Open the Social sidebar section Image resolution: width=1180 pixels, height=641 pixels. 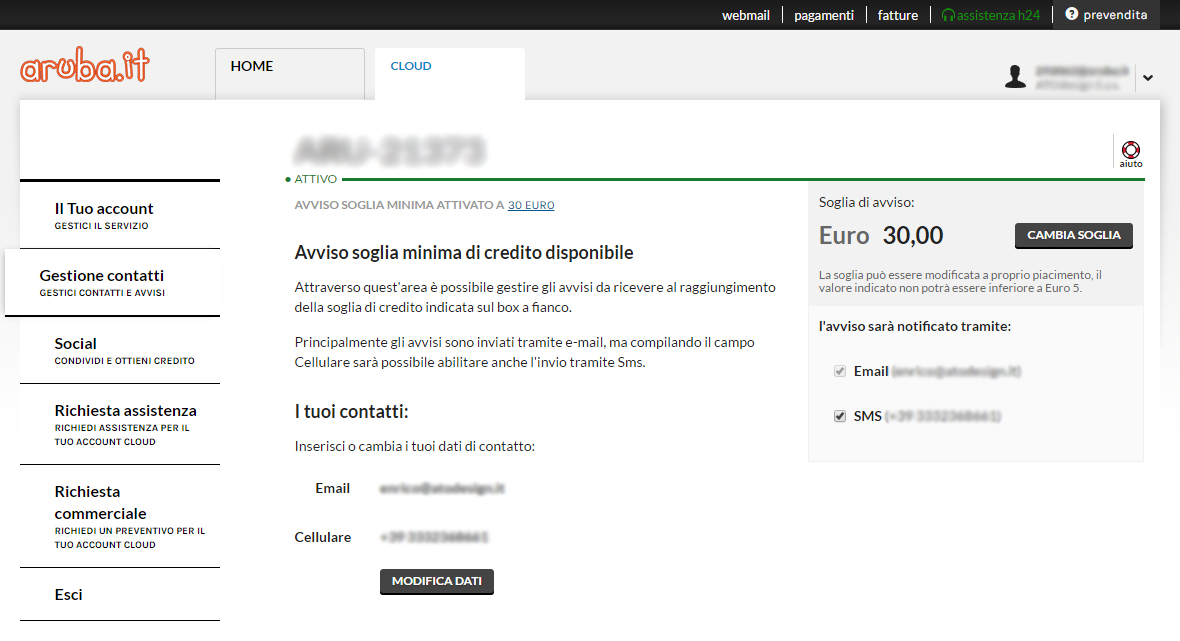120,350
